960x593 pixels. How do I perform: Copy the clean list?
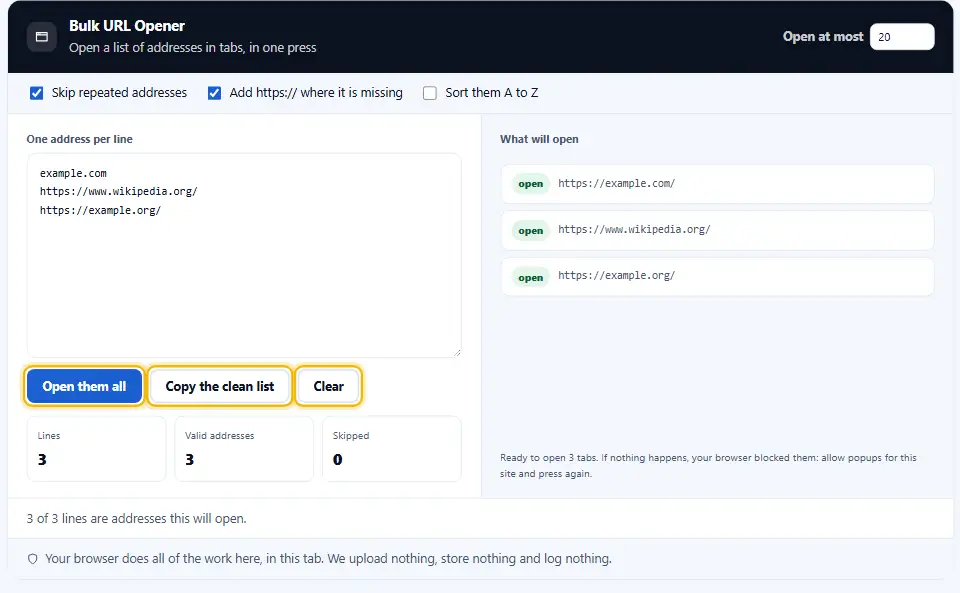(220, 386)
